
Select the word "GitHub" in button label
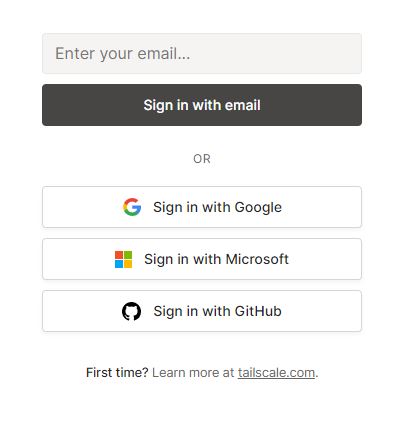click(258, 311)
